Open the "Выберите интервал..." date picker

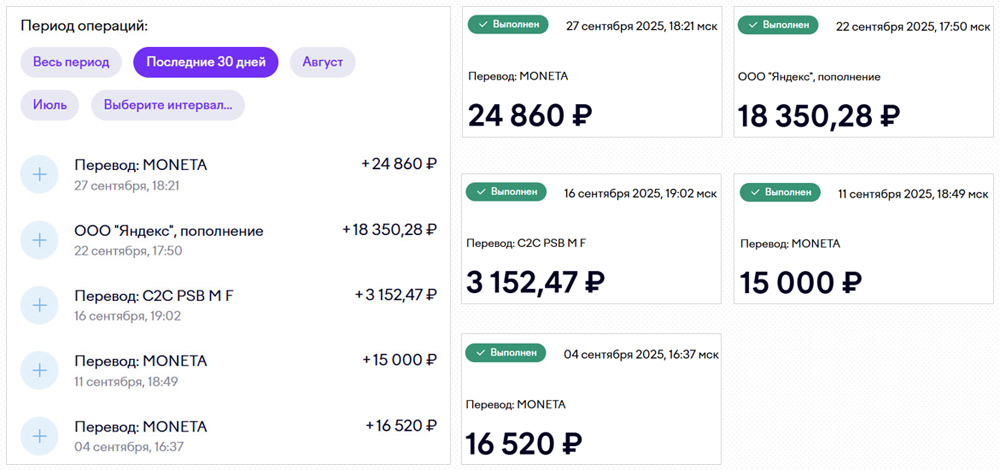(x=167, y=105)
